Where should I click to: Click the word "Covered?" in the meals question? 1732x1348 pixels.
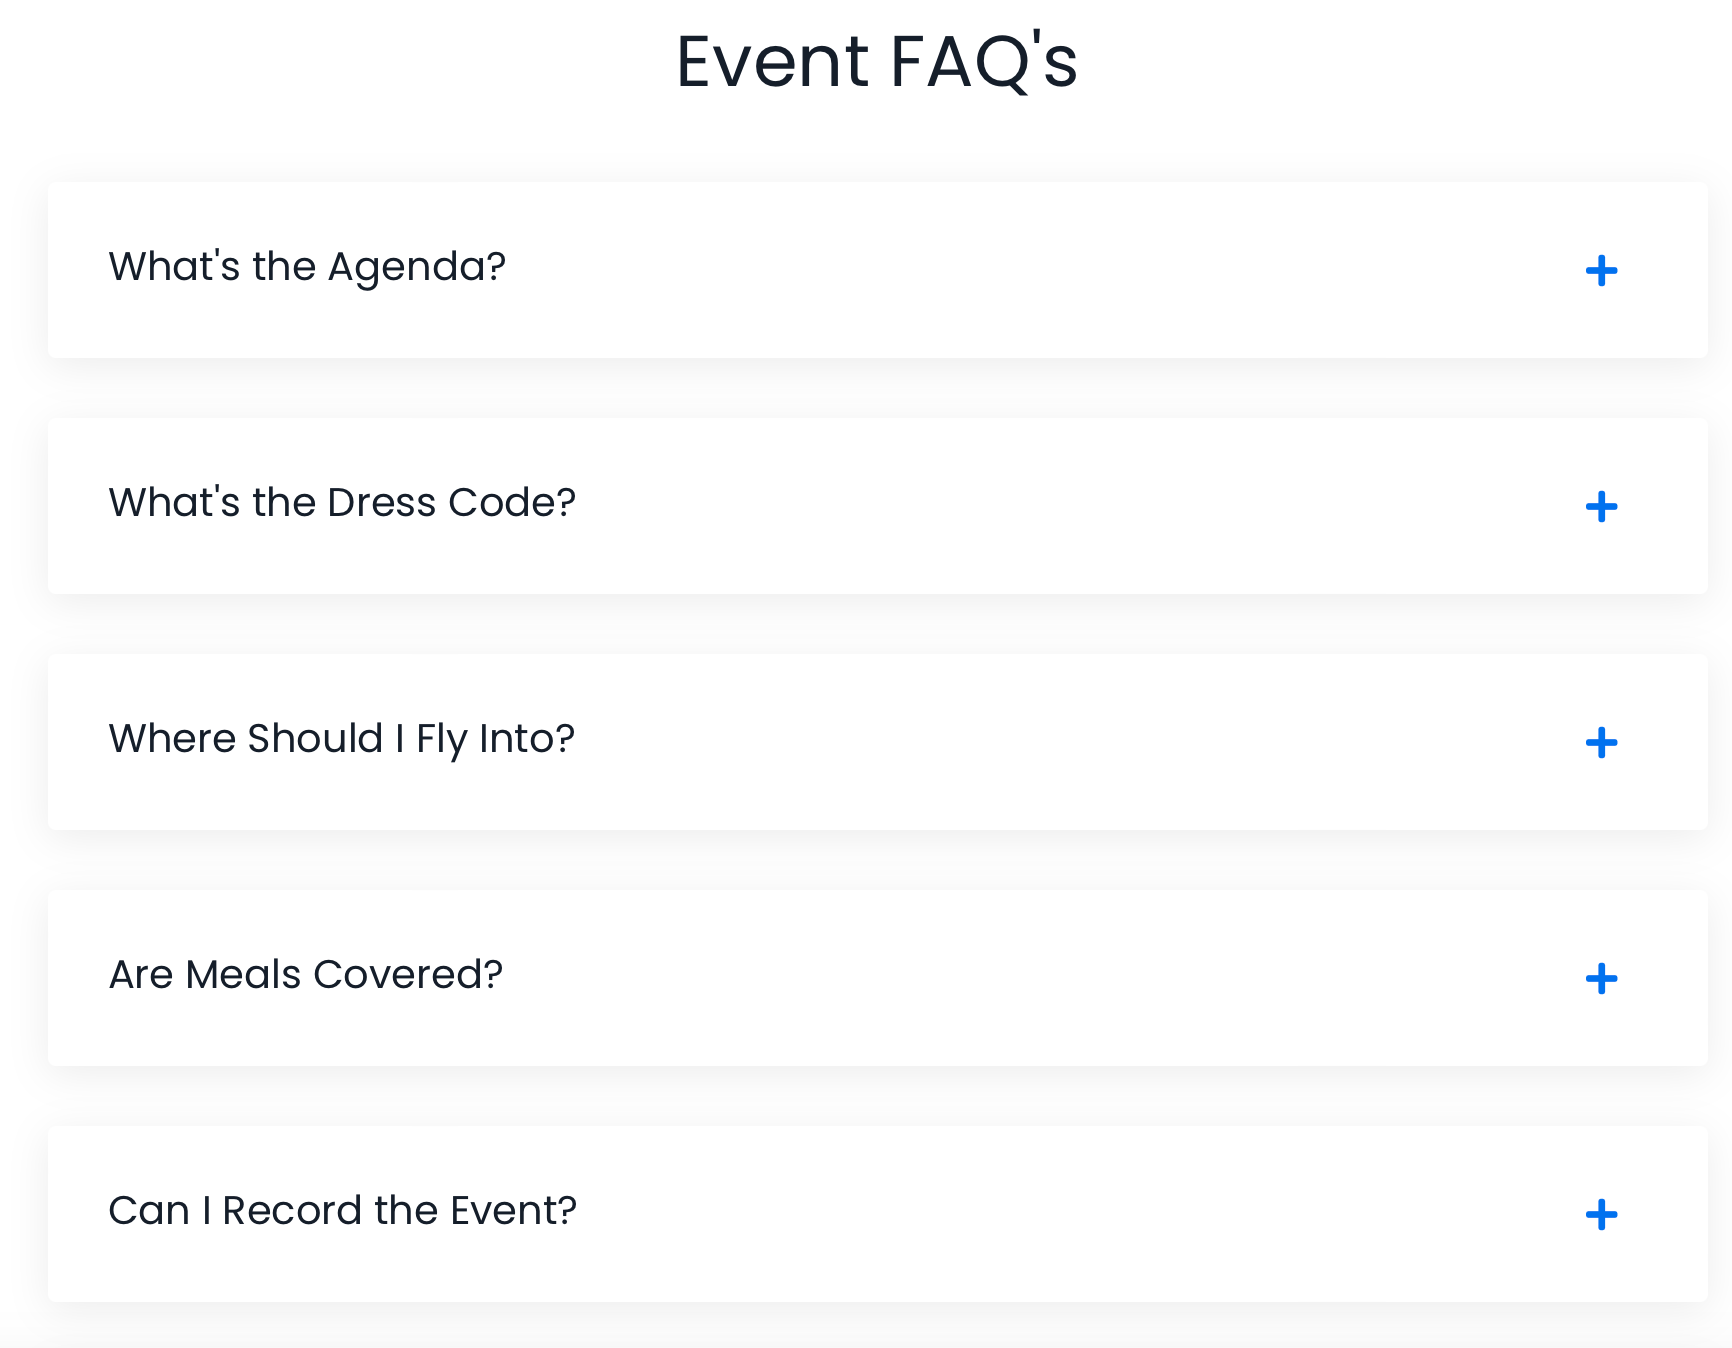tap(408, 975)
